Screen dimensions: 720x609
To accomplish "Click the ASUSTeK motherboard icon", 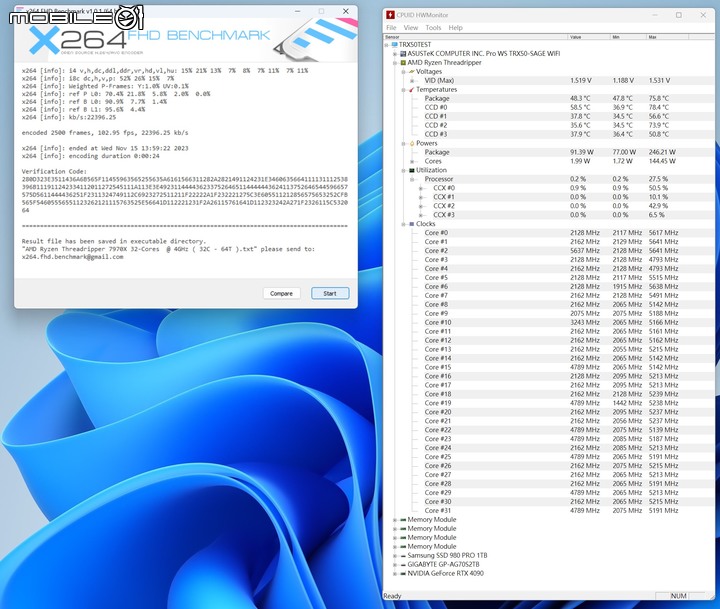I will (x=403, y=54).
